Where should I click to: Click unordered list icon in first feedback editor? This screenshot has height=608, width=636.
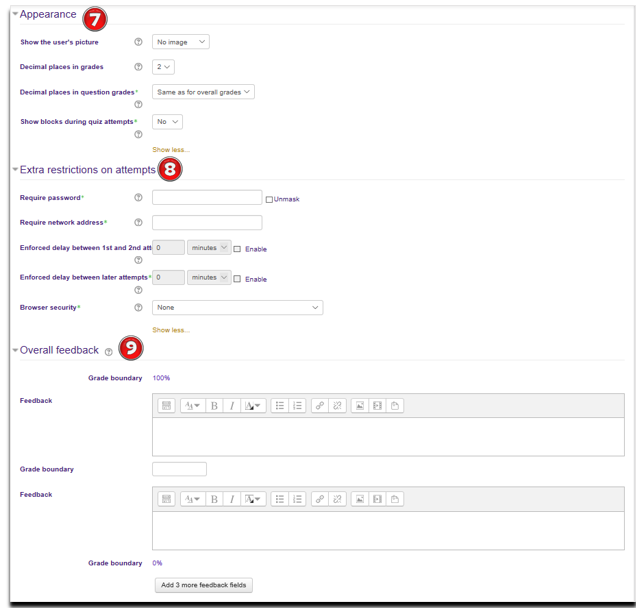(280, 406)
